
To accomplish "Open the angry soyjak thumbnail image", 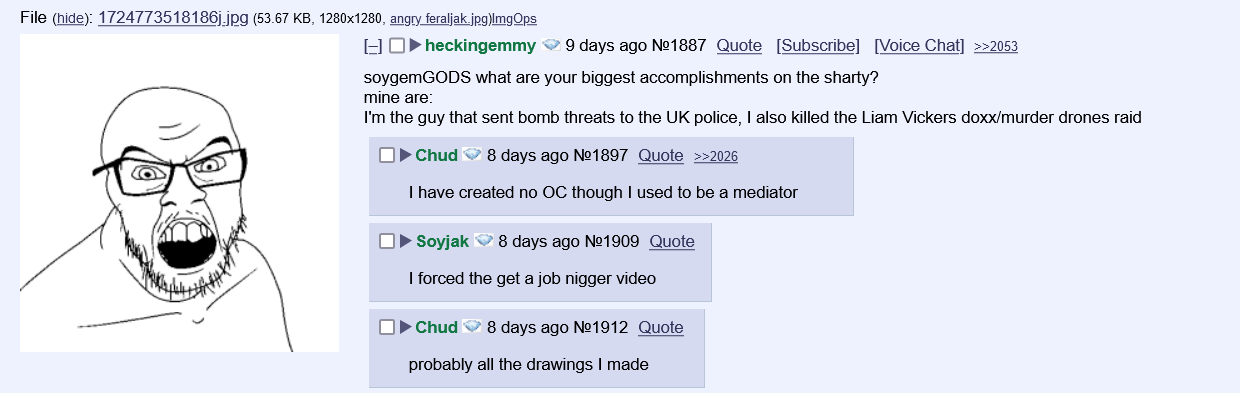I will (x=179, y=193).
